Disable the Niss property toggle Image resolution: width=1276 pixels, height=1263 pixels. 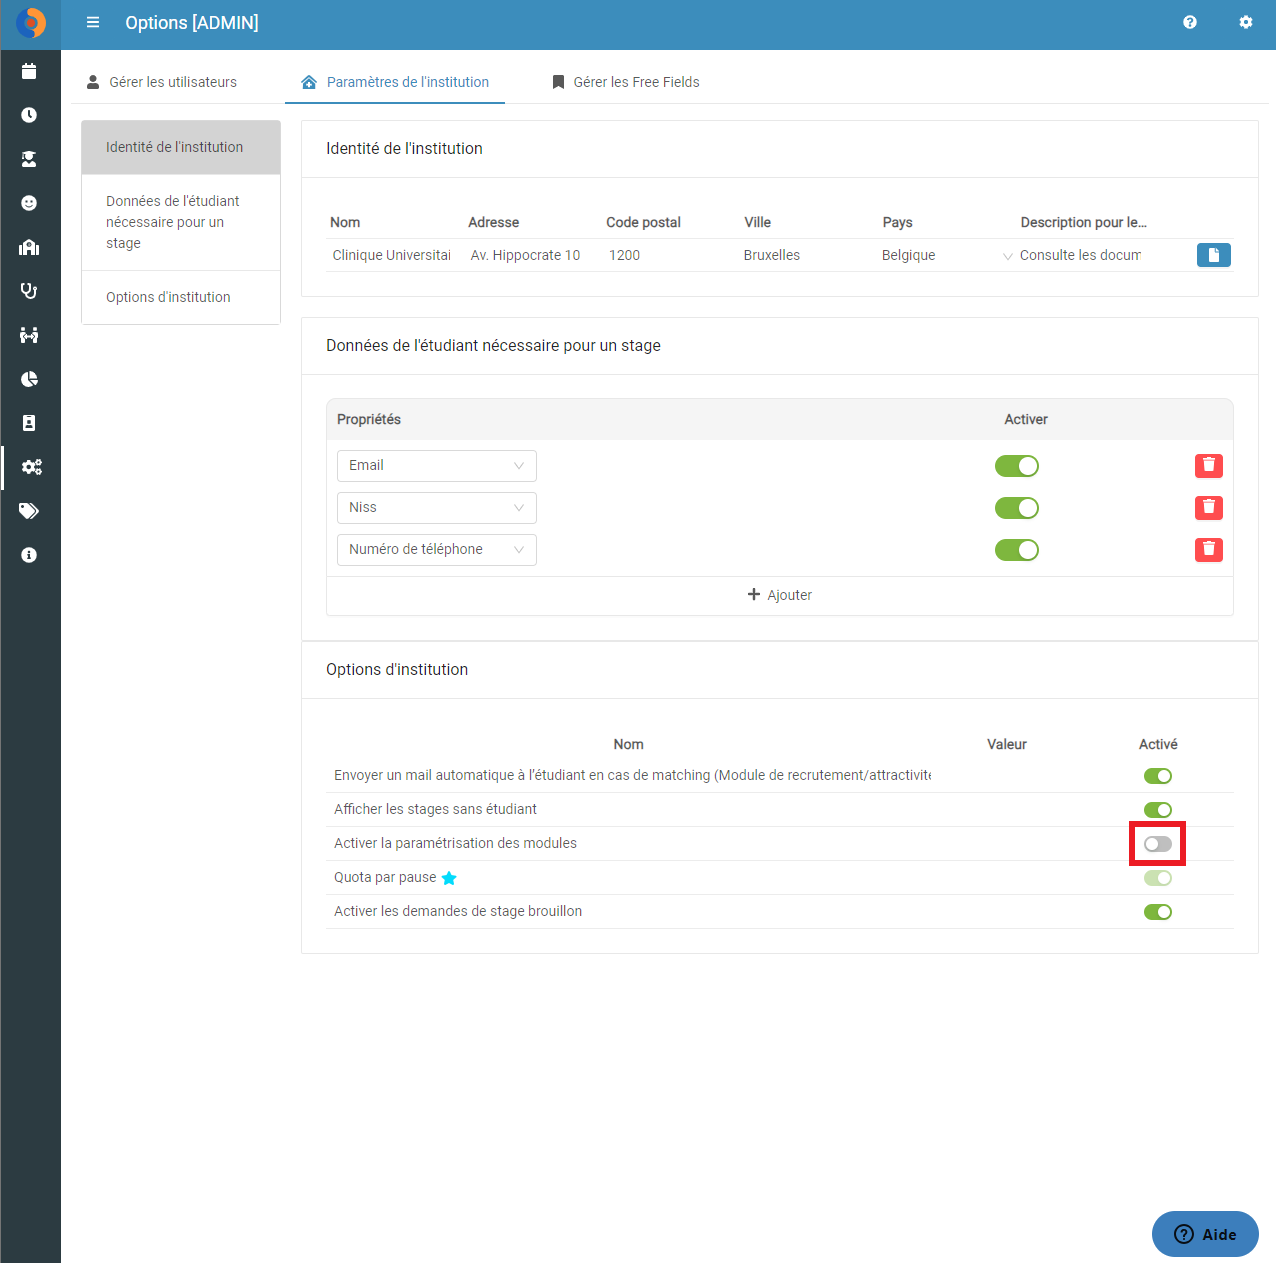coord(1017,508)
